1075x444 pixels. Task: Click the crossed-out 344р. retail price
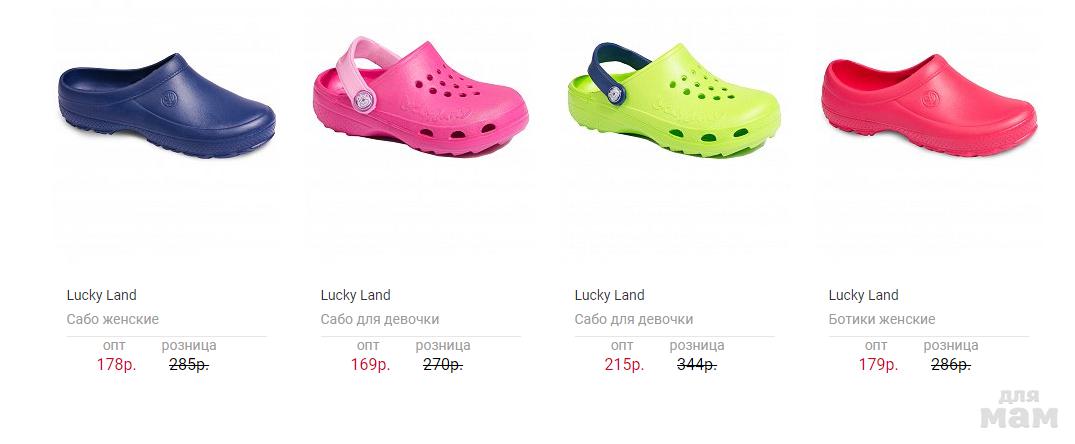pos(697,365)
